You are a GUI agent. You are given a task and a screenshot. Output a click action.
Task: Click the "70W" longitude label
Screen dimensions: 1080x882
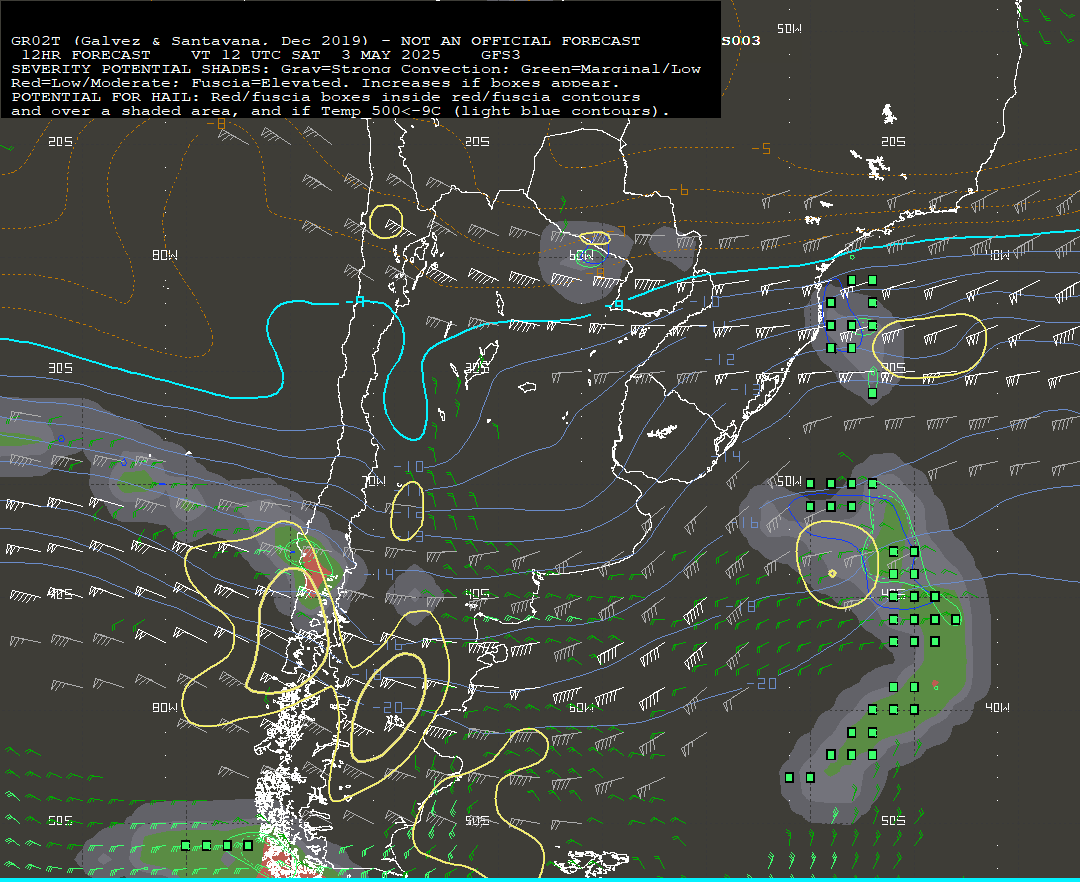[375, 481]
